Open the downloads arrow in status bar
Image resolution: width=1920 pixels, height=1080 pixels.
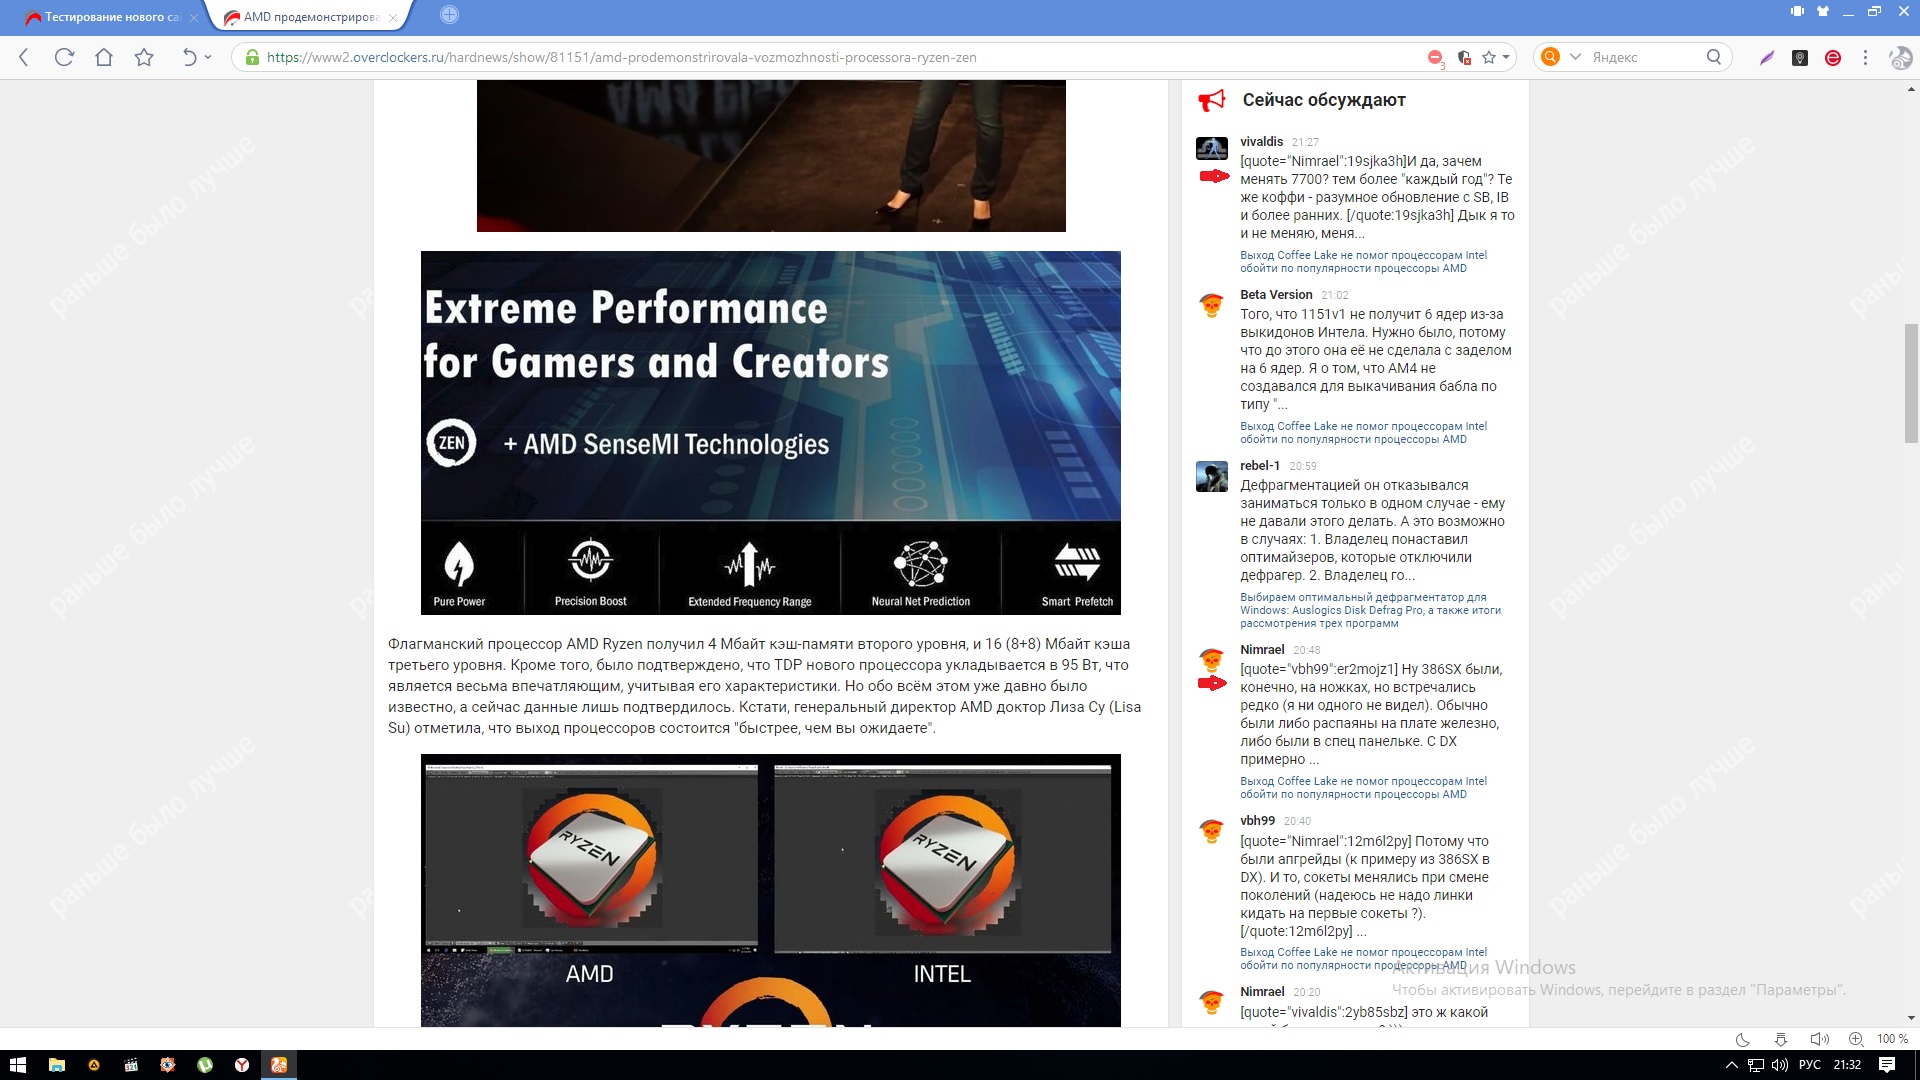tap(1780, 1039)
